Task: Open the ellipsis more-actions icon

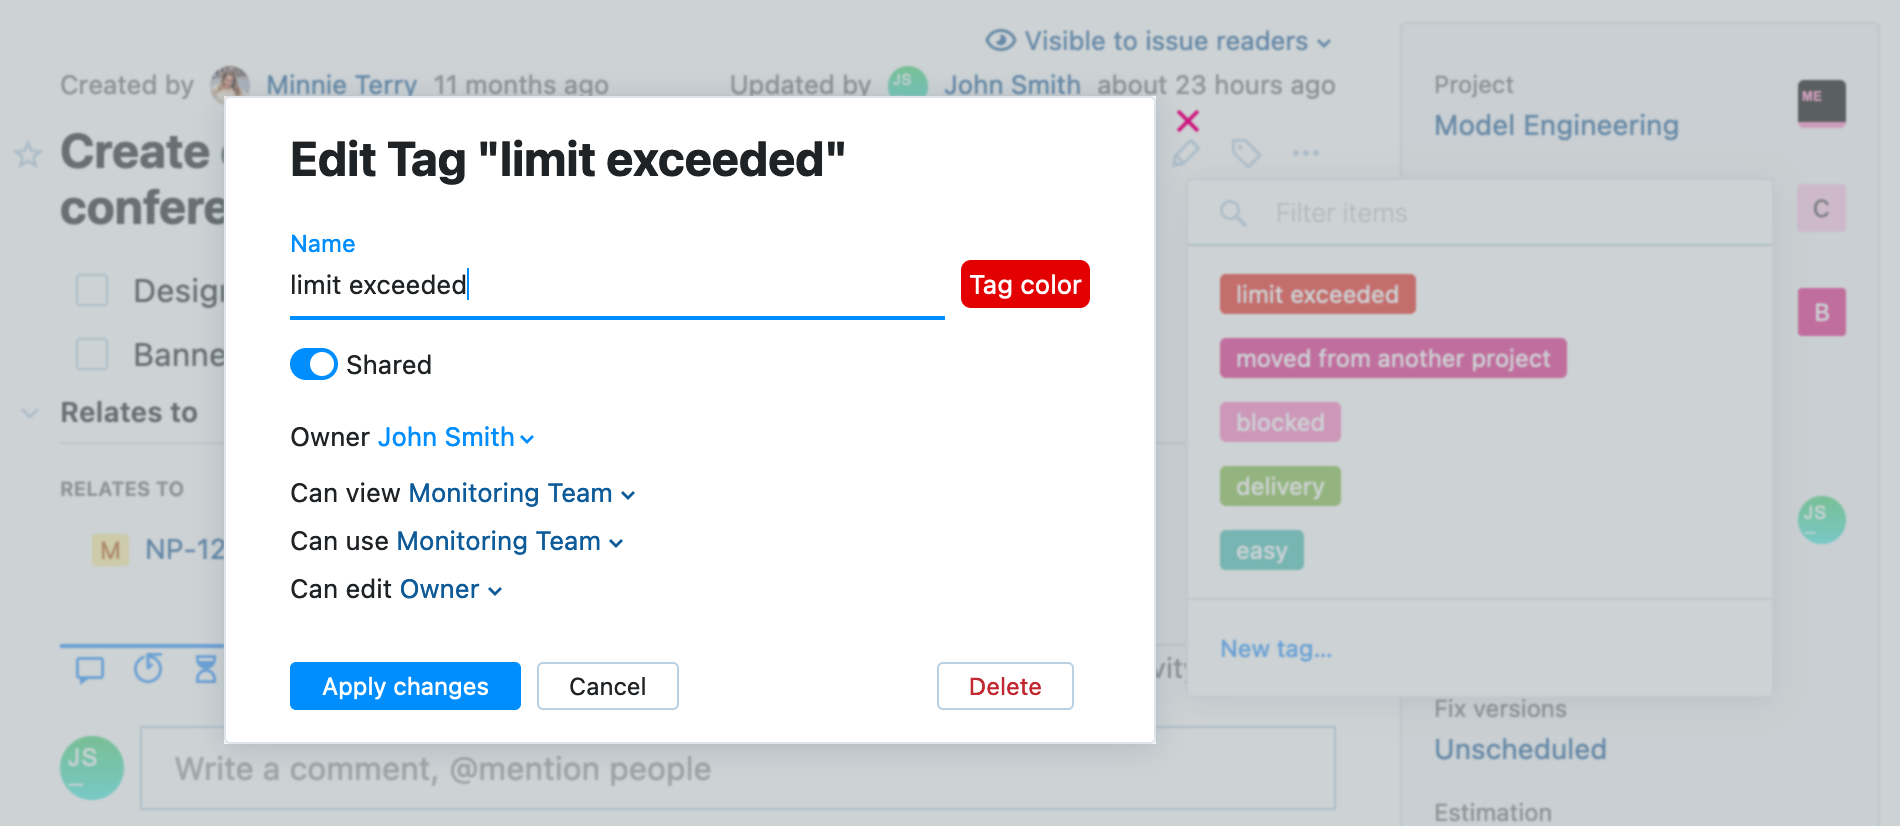Action: 1304,153
